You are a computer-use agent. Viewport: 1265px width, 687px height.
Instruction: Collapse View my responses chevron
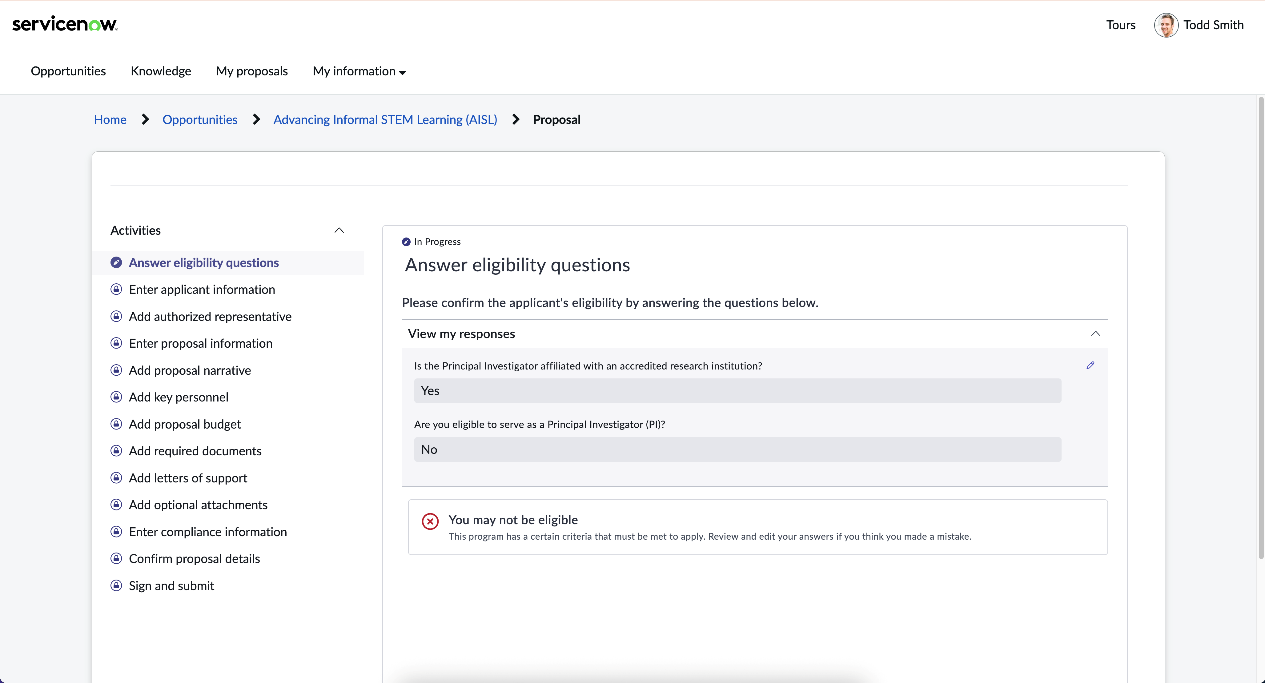pyautogui.click(x=1095, y=333)
